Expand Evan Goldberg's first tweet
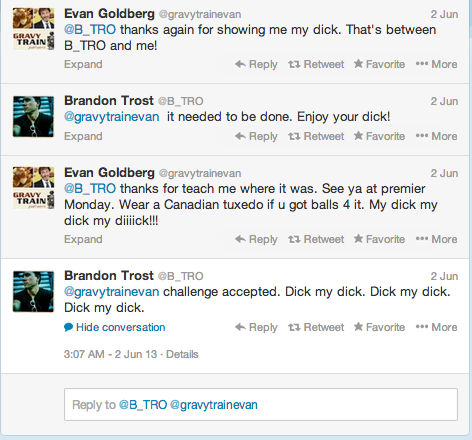The width and height of the screenshot is (472, 440). point(83,64)
